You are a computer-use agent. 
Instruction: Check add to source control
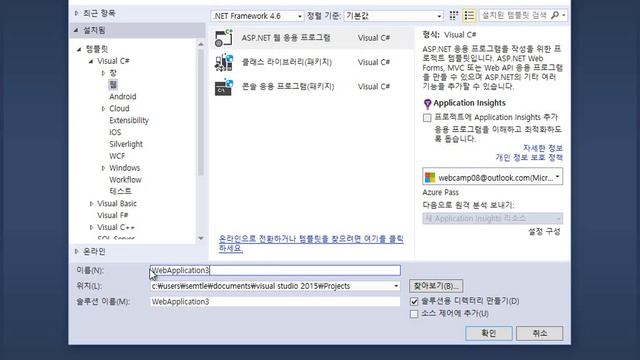coord(414,314)
